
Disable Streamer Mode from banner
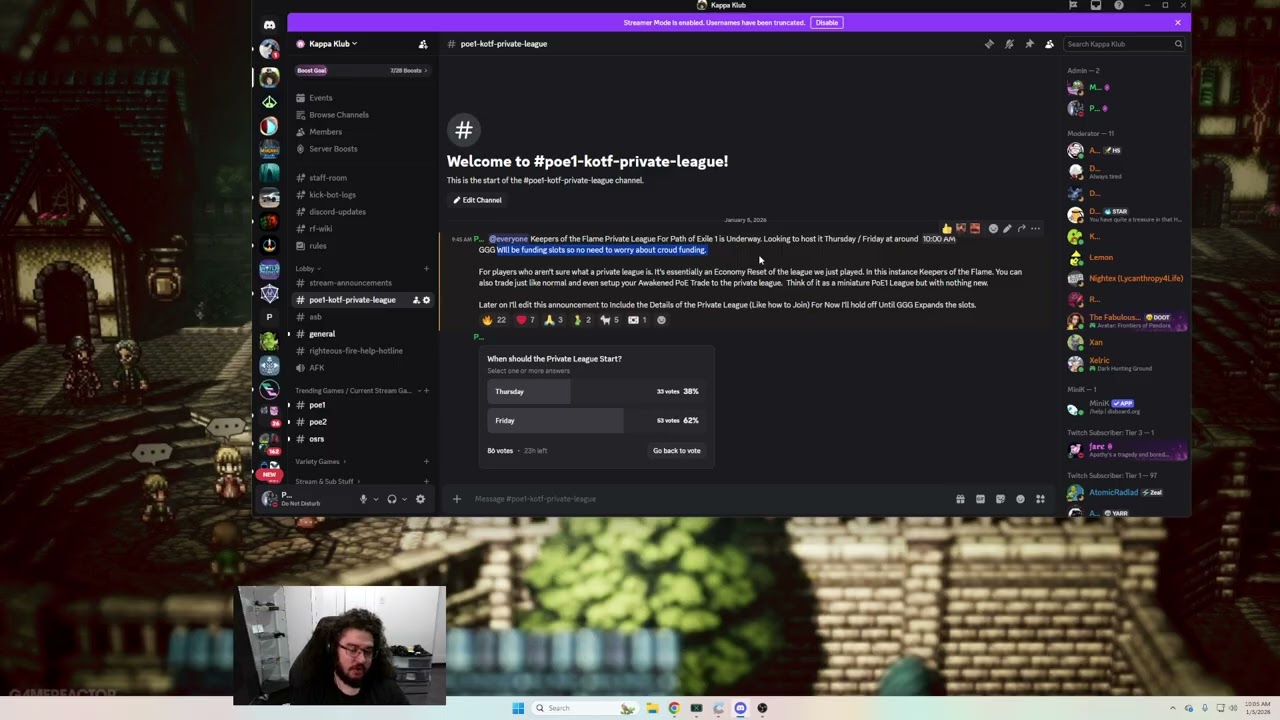pyautogui.click(x=827, y=23)
